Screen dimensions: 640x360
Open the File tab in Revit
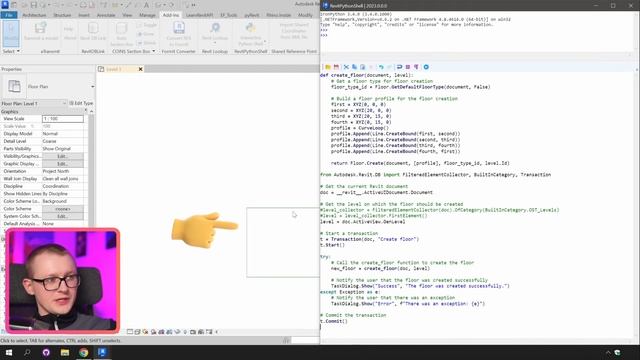coord(9,15)
